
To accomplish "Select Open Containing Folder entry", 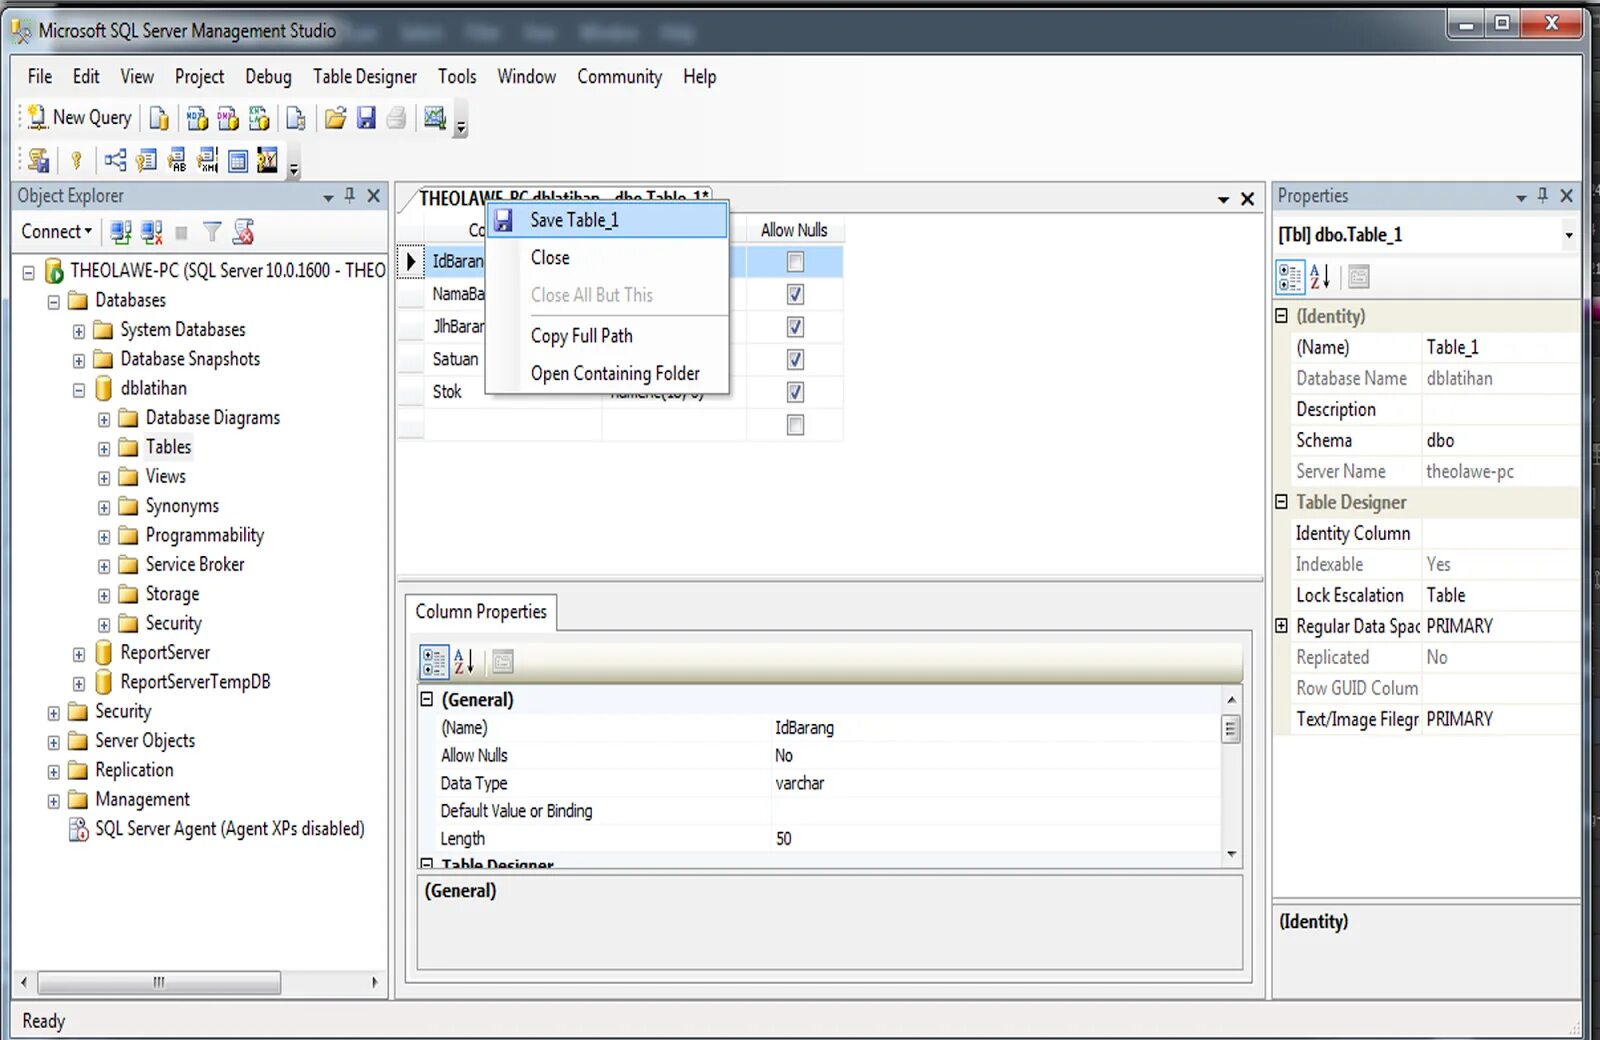I will tap(607, 374).
